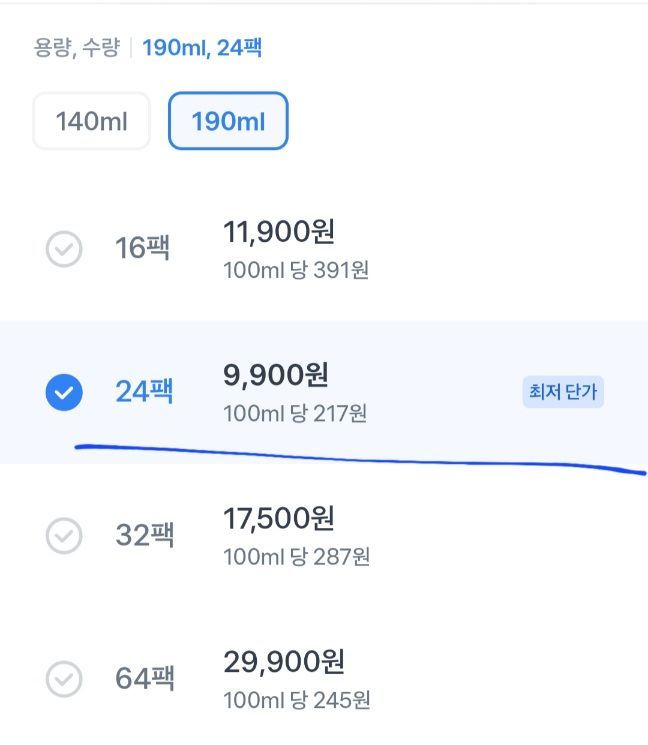This screenshot has height=745, width=648.
Task: Toggle the selected 24팩 blue checkmark
Action: 64,392
